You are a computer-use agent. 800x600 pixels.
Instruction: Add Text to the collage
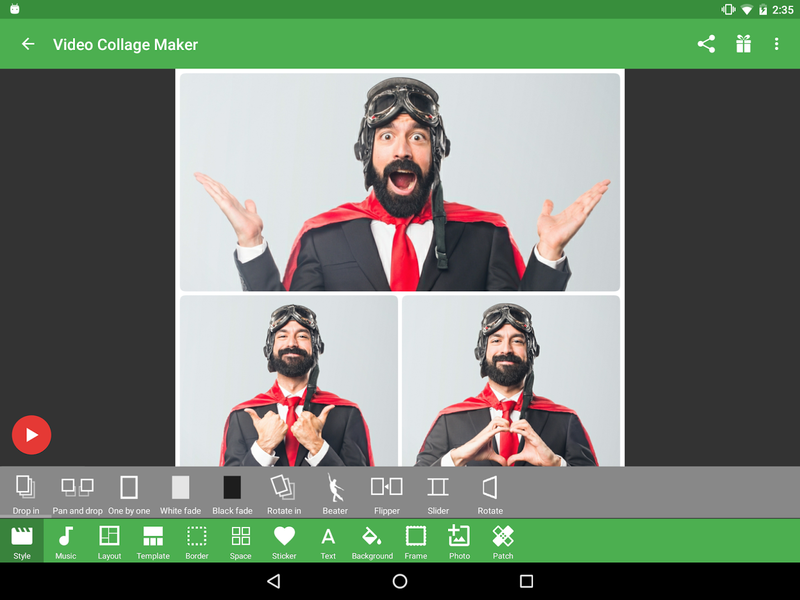tap(328, 541)
